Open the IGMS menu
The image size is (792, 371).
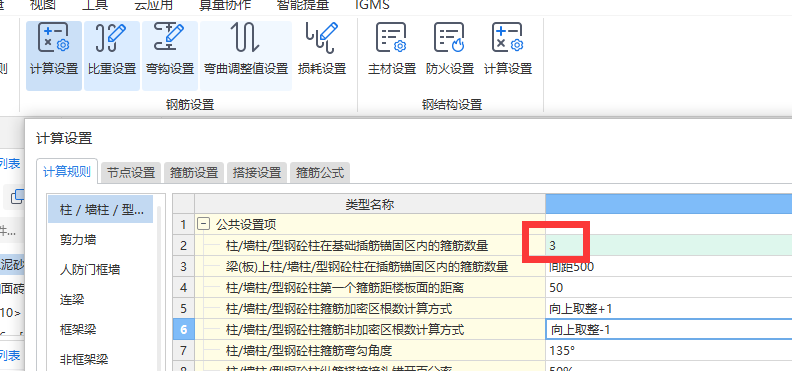click(x=372, y=5)
